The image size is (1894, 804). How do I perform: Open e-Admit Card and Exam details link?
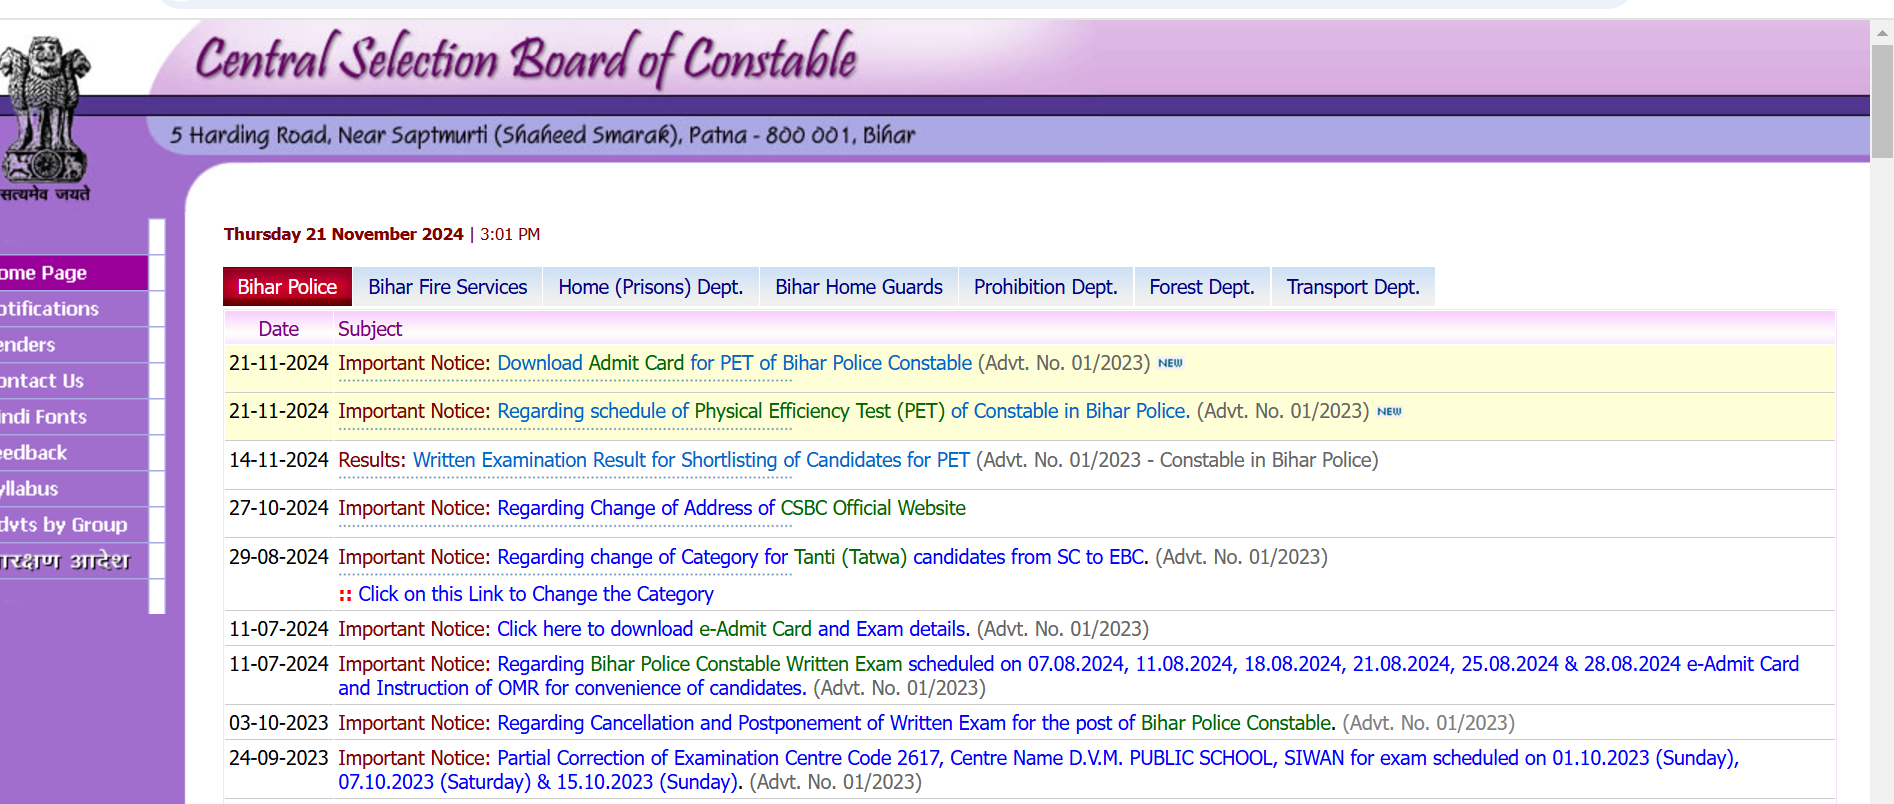733,629
